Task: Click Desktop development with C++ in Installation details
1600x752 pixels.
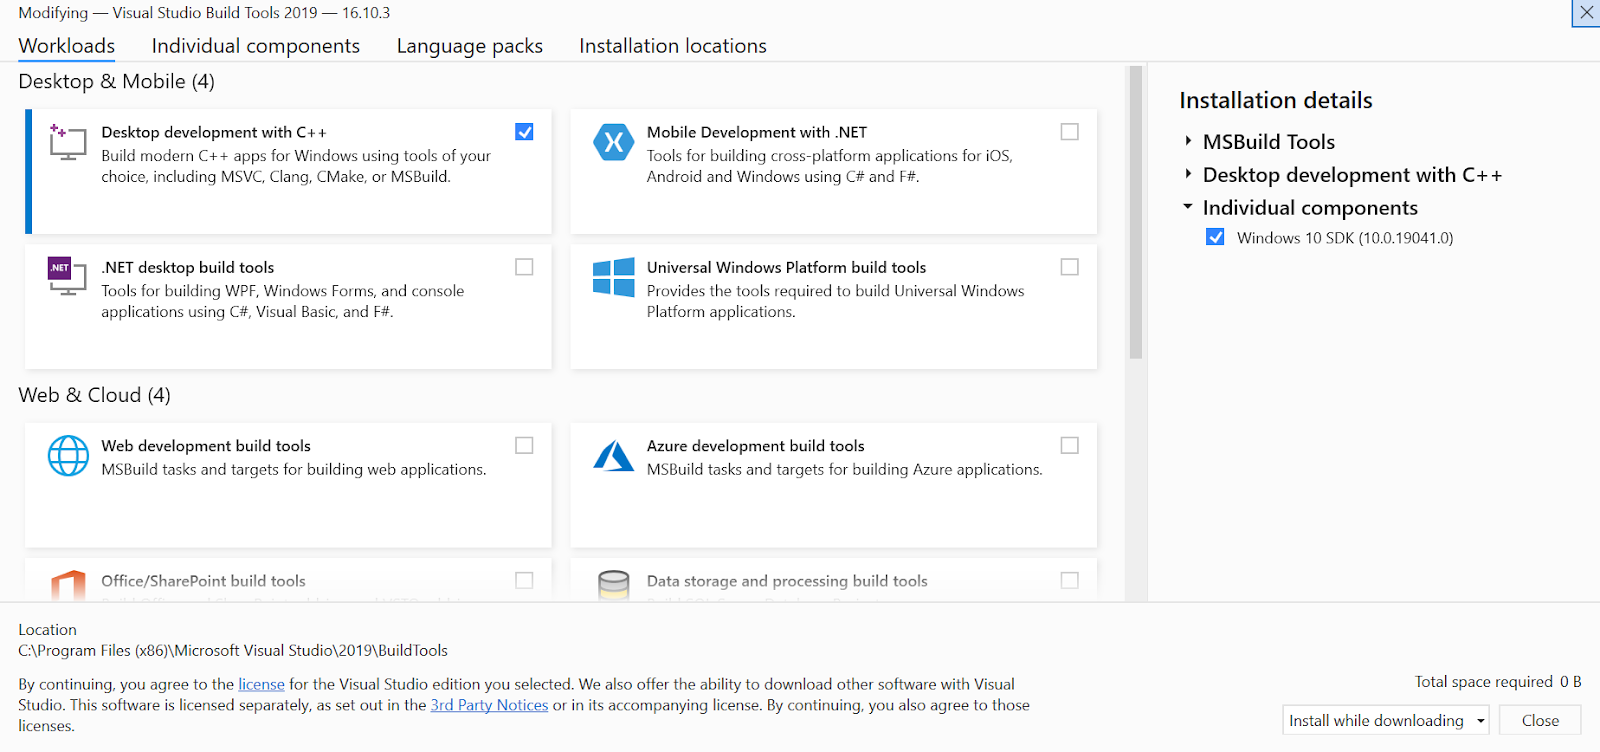Action: point(1352,174)
